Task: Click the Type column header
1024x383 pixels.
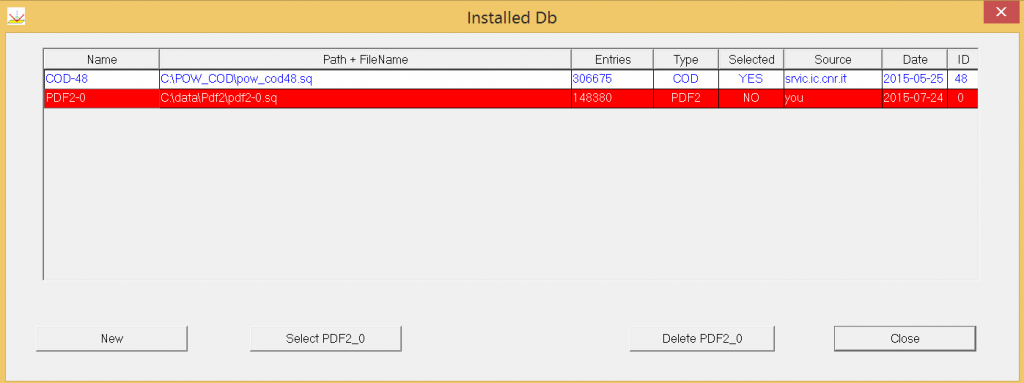Action: [x=686, y=59]
